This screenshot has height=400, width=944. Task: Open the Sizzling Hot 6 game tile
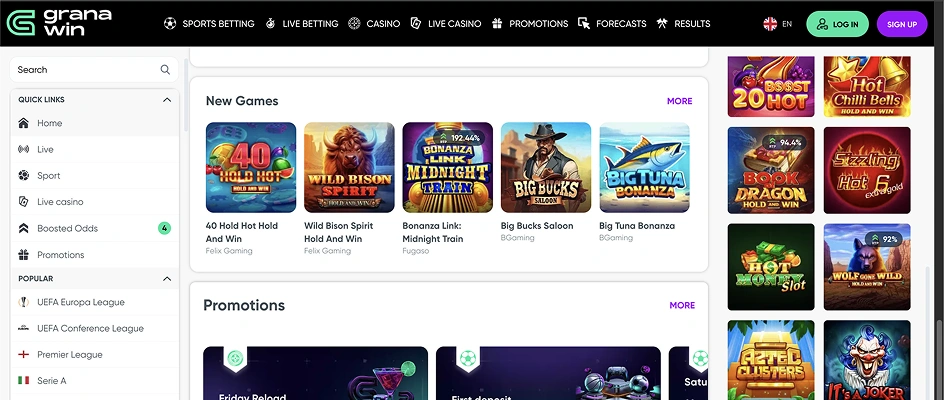(x=867, y=170)
